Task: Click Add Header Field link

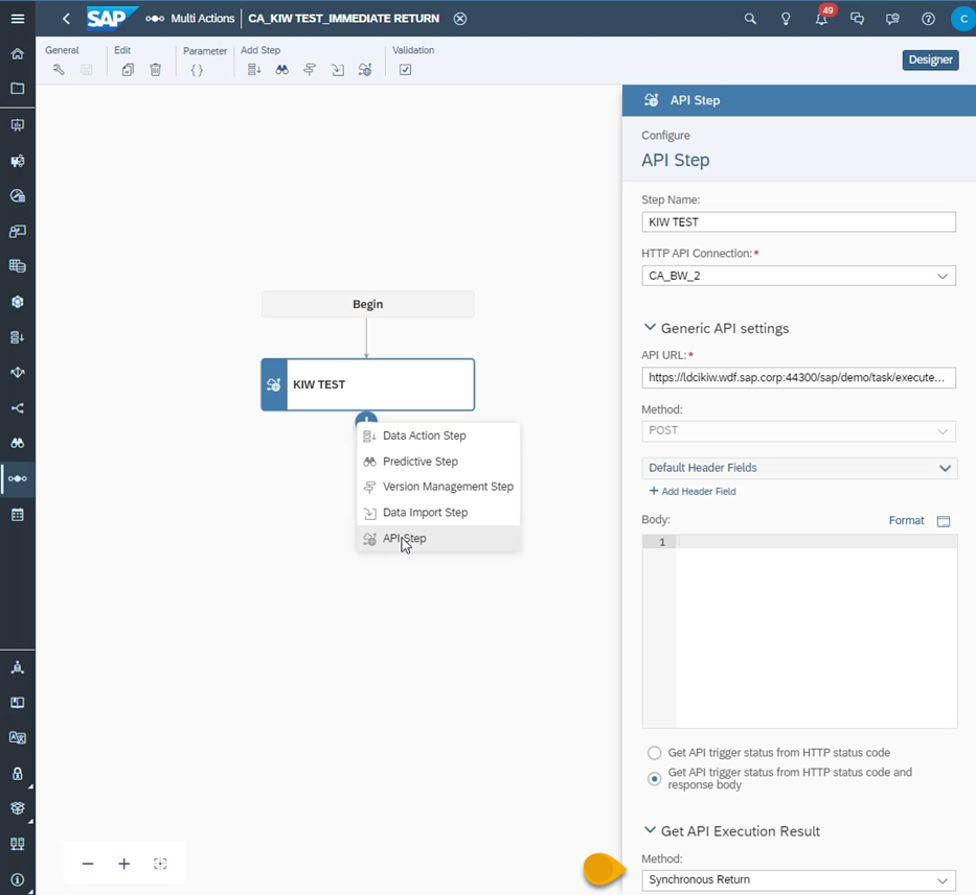Action: 692,491
